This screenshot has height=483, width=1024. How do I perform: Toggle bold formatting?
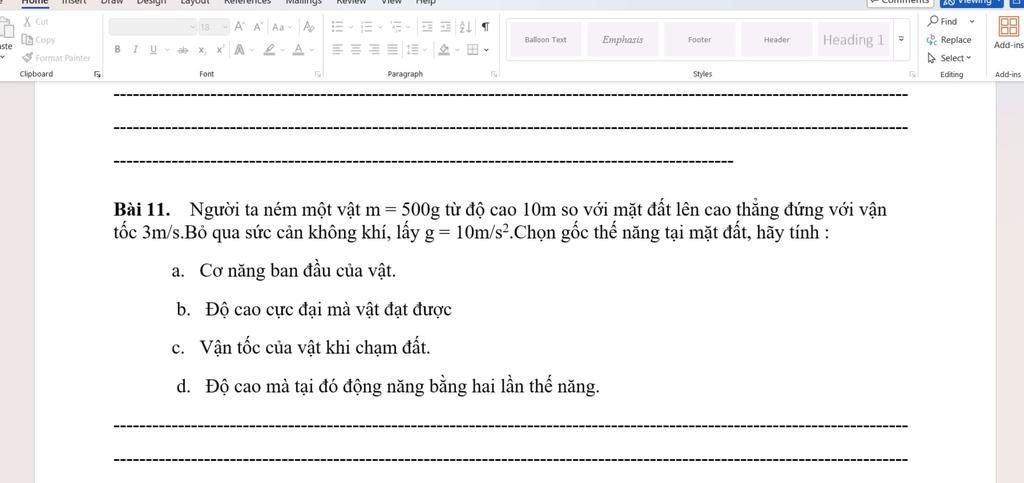pyautogui.click(x=118, y=50)
